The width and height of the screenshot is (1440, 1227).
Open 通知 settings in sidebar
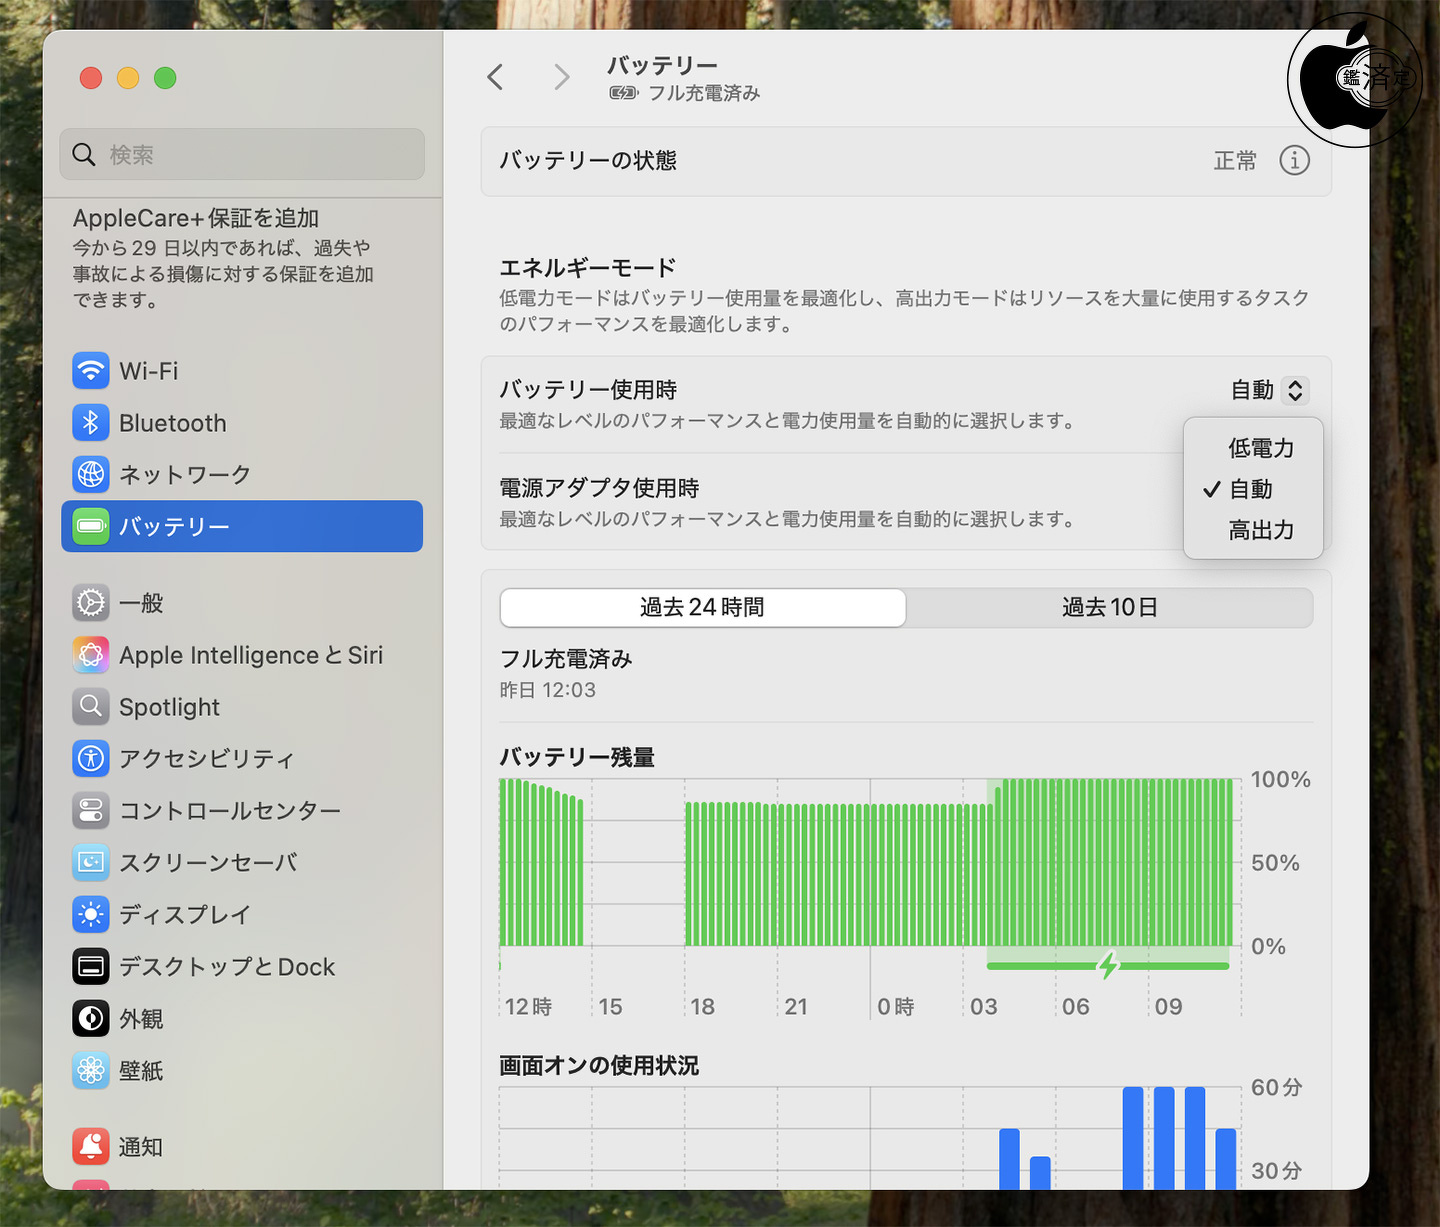(140, 1147)
